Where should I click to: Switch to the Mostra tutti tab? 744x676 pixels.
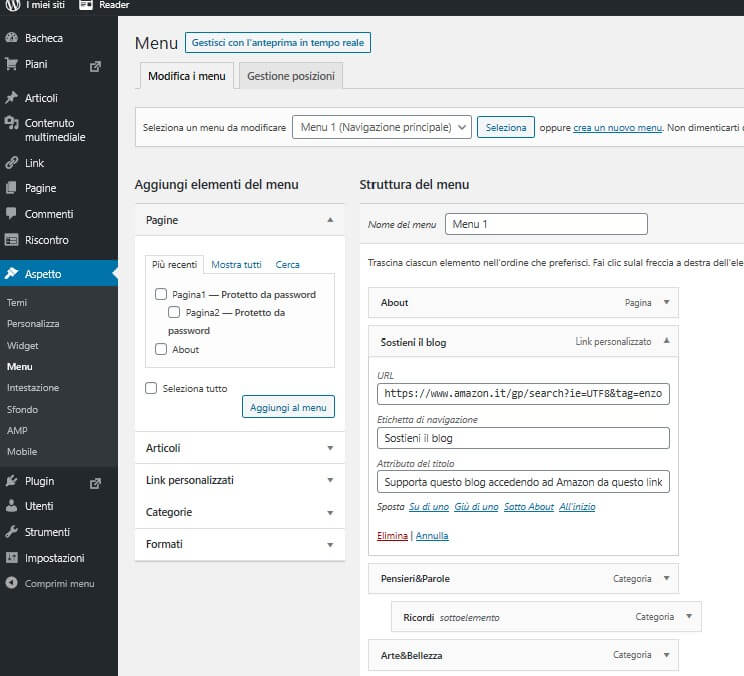point(236,265)
